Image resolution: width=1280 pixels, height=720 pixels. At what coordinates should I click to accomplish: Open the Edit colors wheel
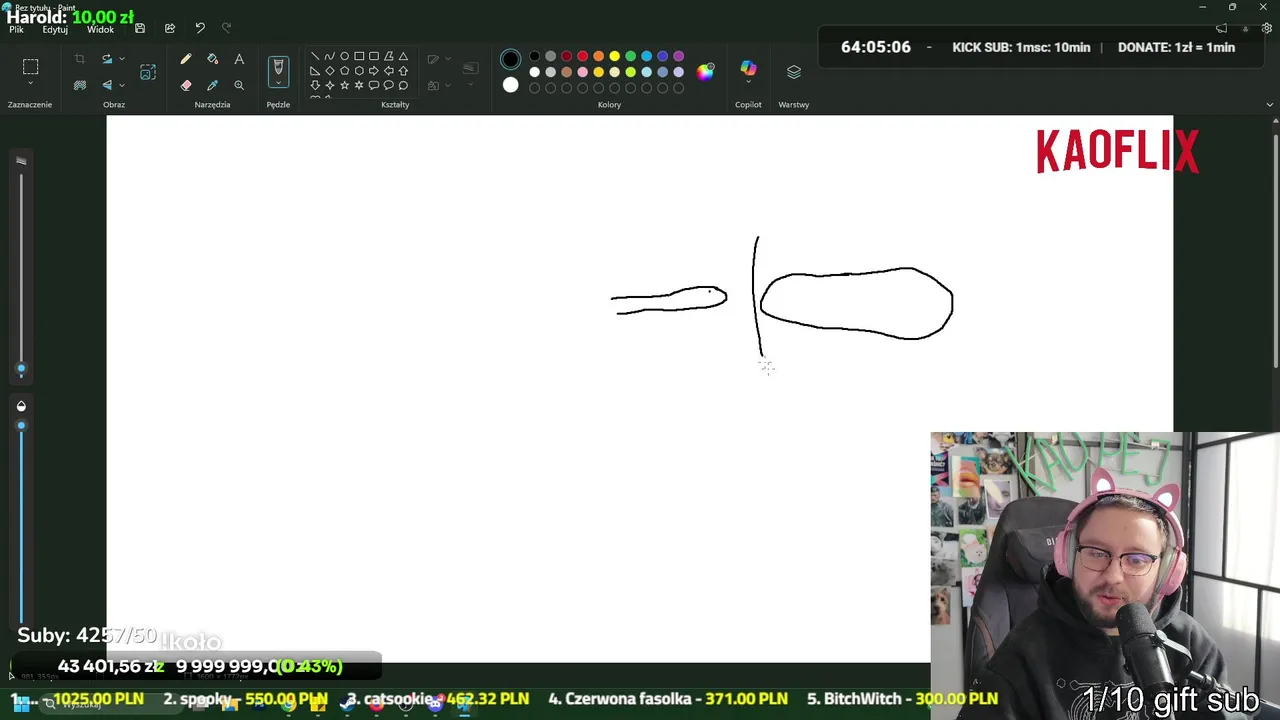coord(706,72)
